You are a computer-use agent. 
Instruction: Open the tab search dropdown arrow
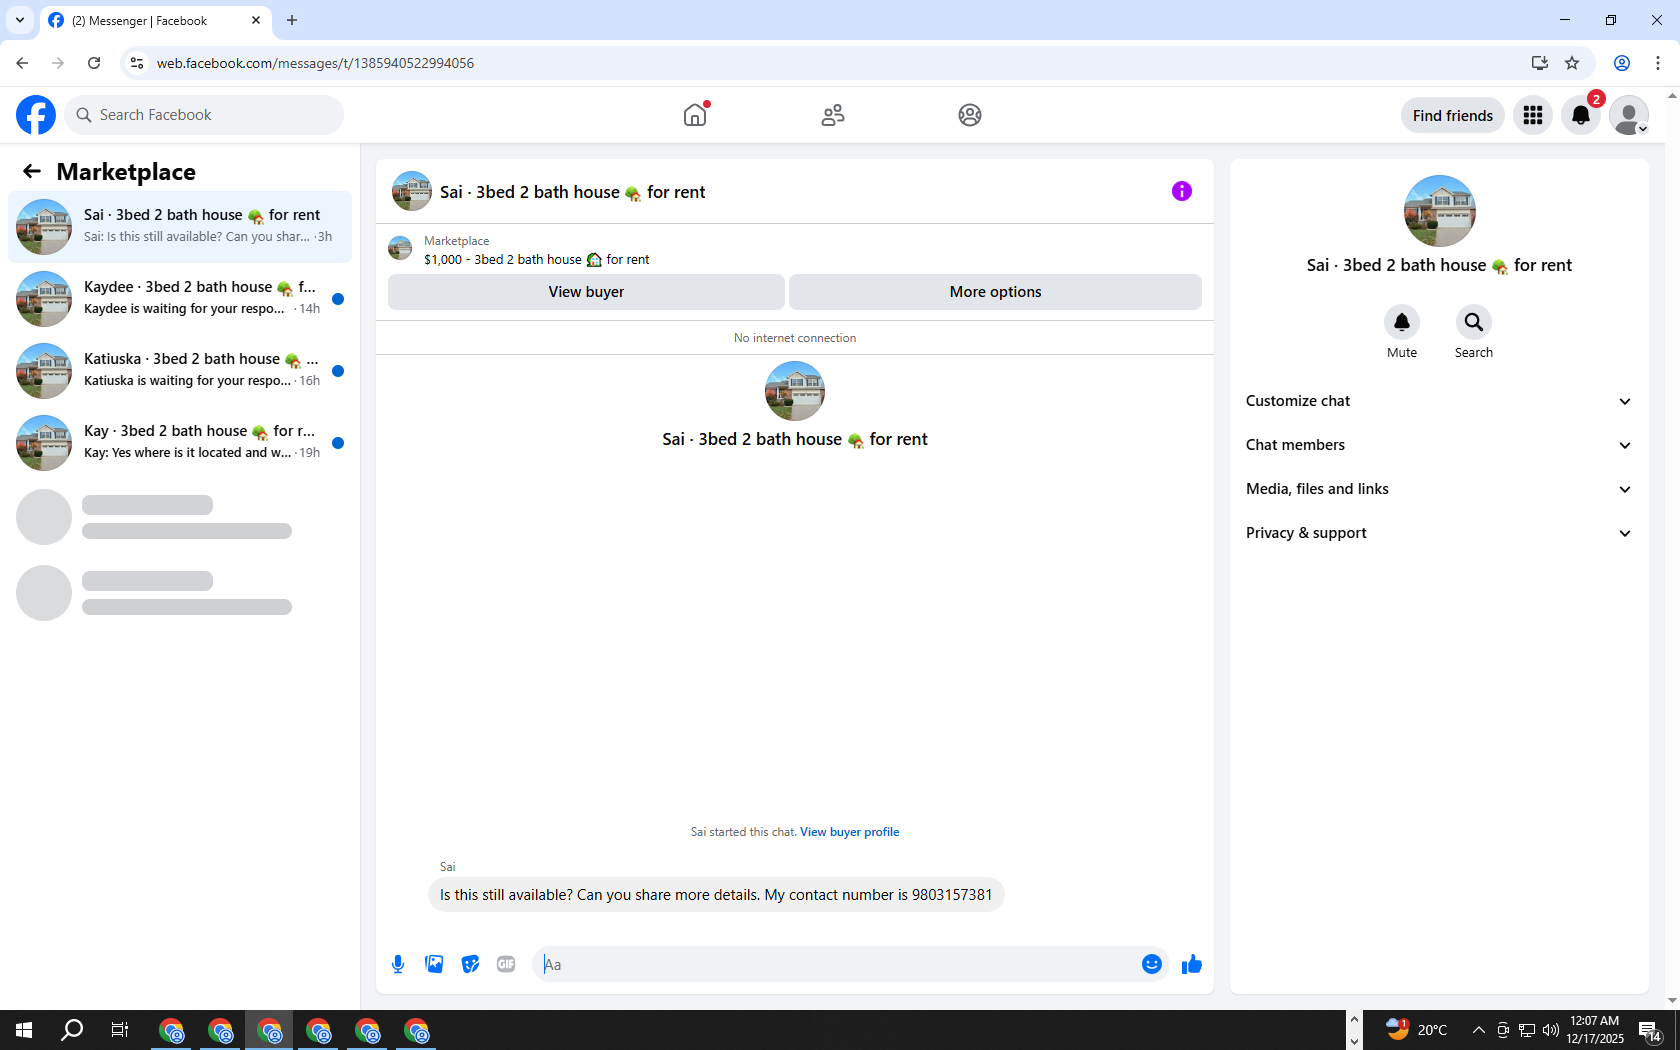[20, 20]
